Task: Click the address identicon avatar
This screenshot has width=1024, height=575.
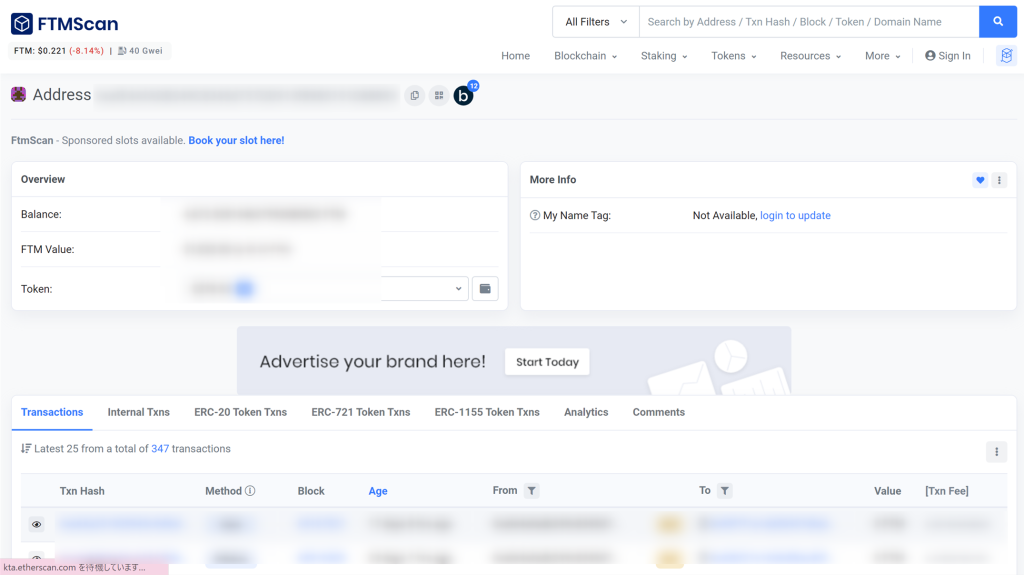Action: pos(18,94)
